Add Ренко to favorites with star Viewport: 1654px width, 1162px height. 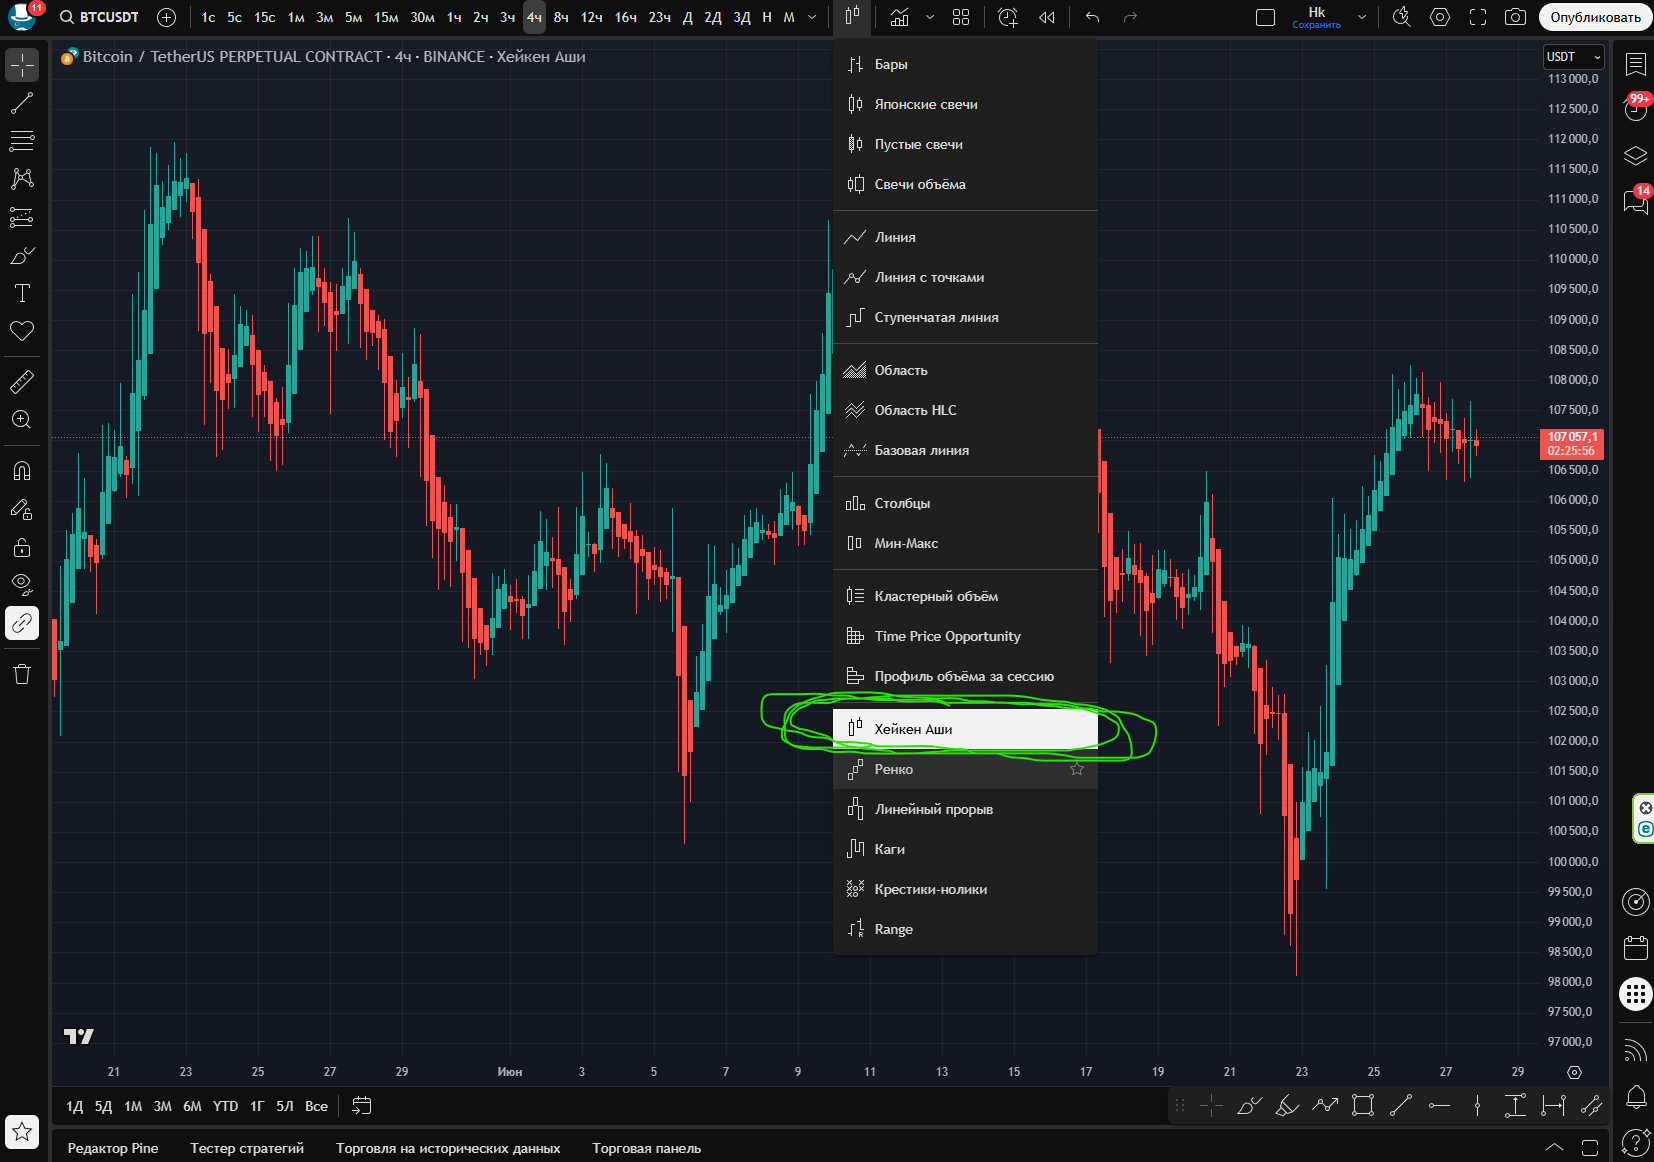[1077, 769]
